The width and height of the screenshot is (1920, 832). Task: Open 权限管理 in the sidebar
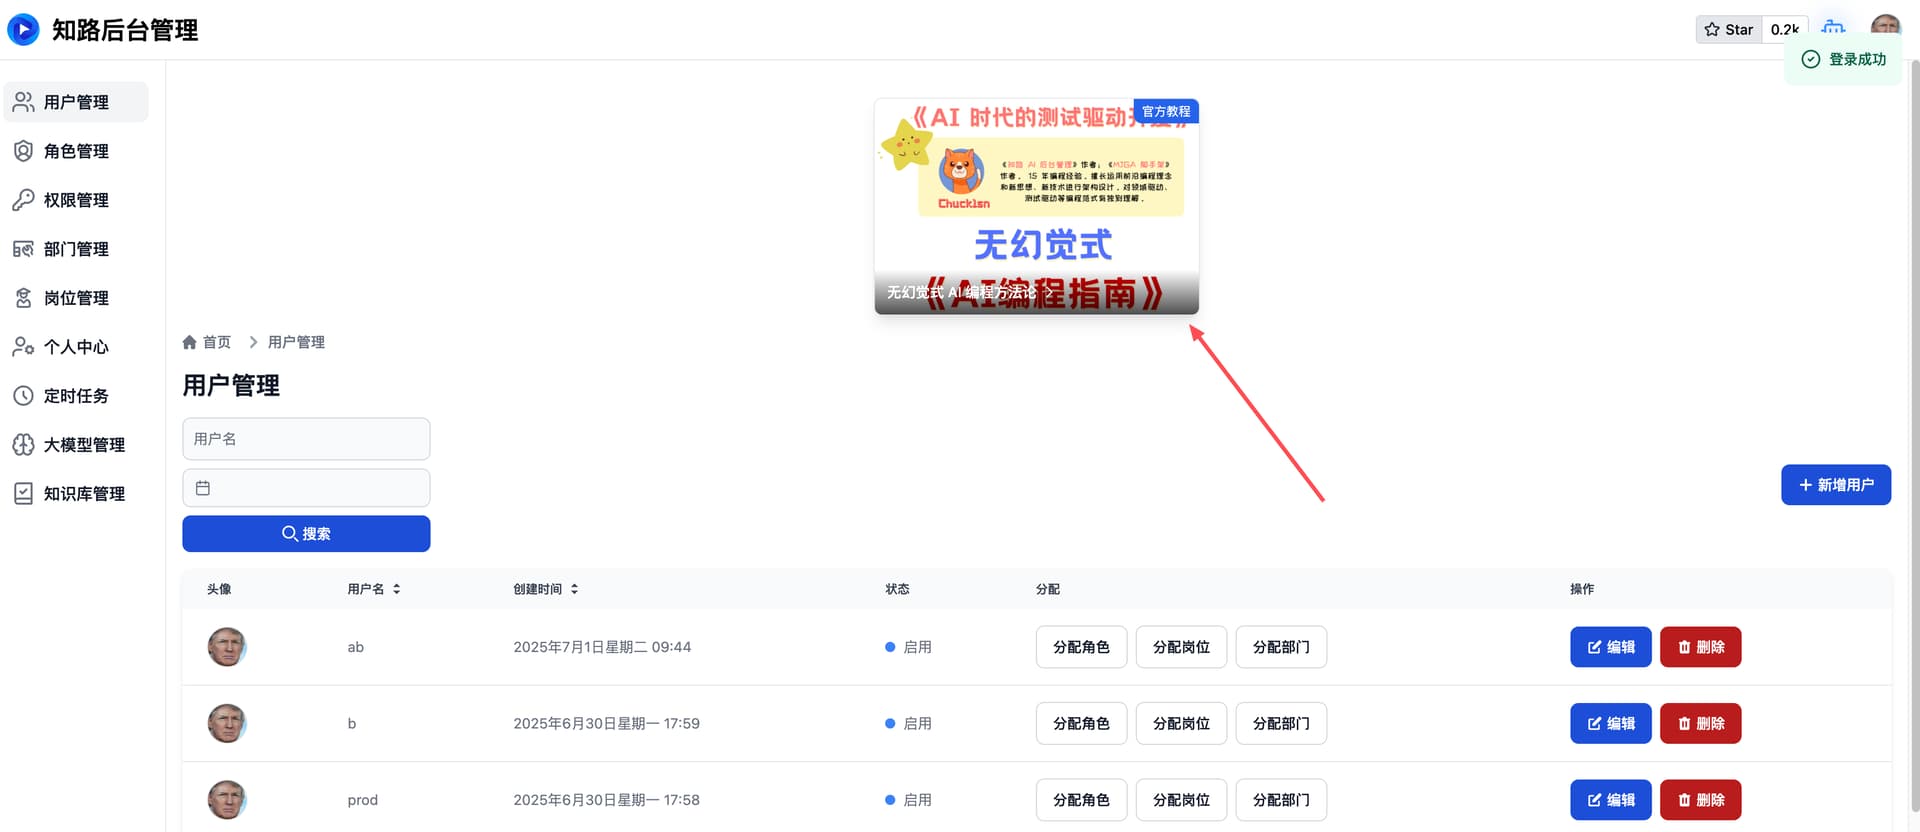(x=76, y=200)
